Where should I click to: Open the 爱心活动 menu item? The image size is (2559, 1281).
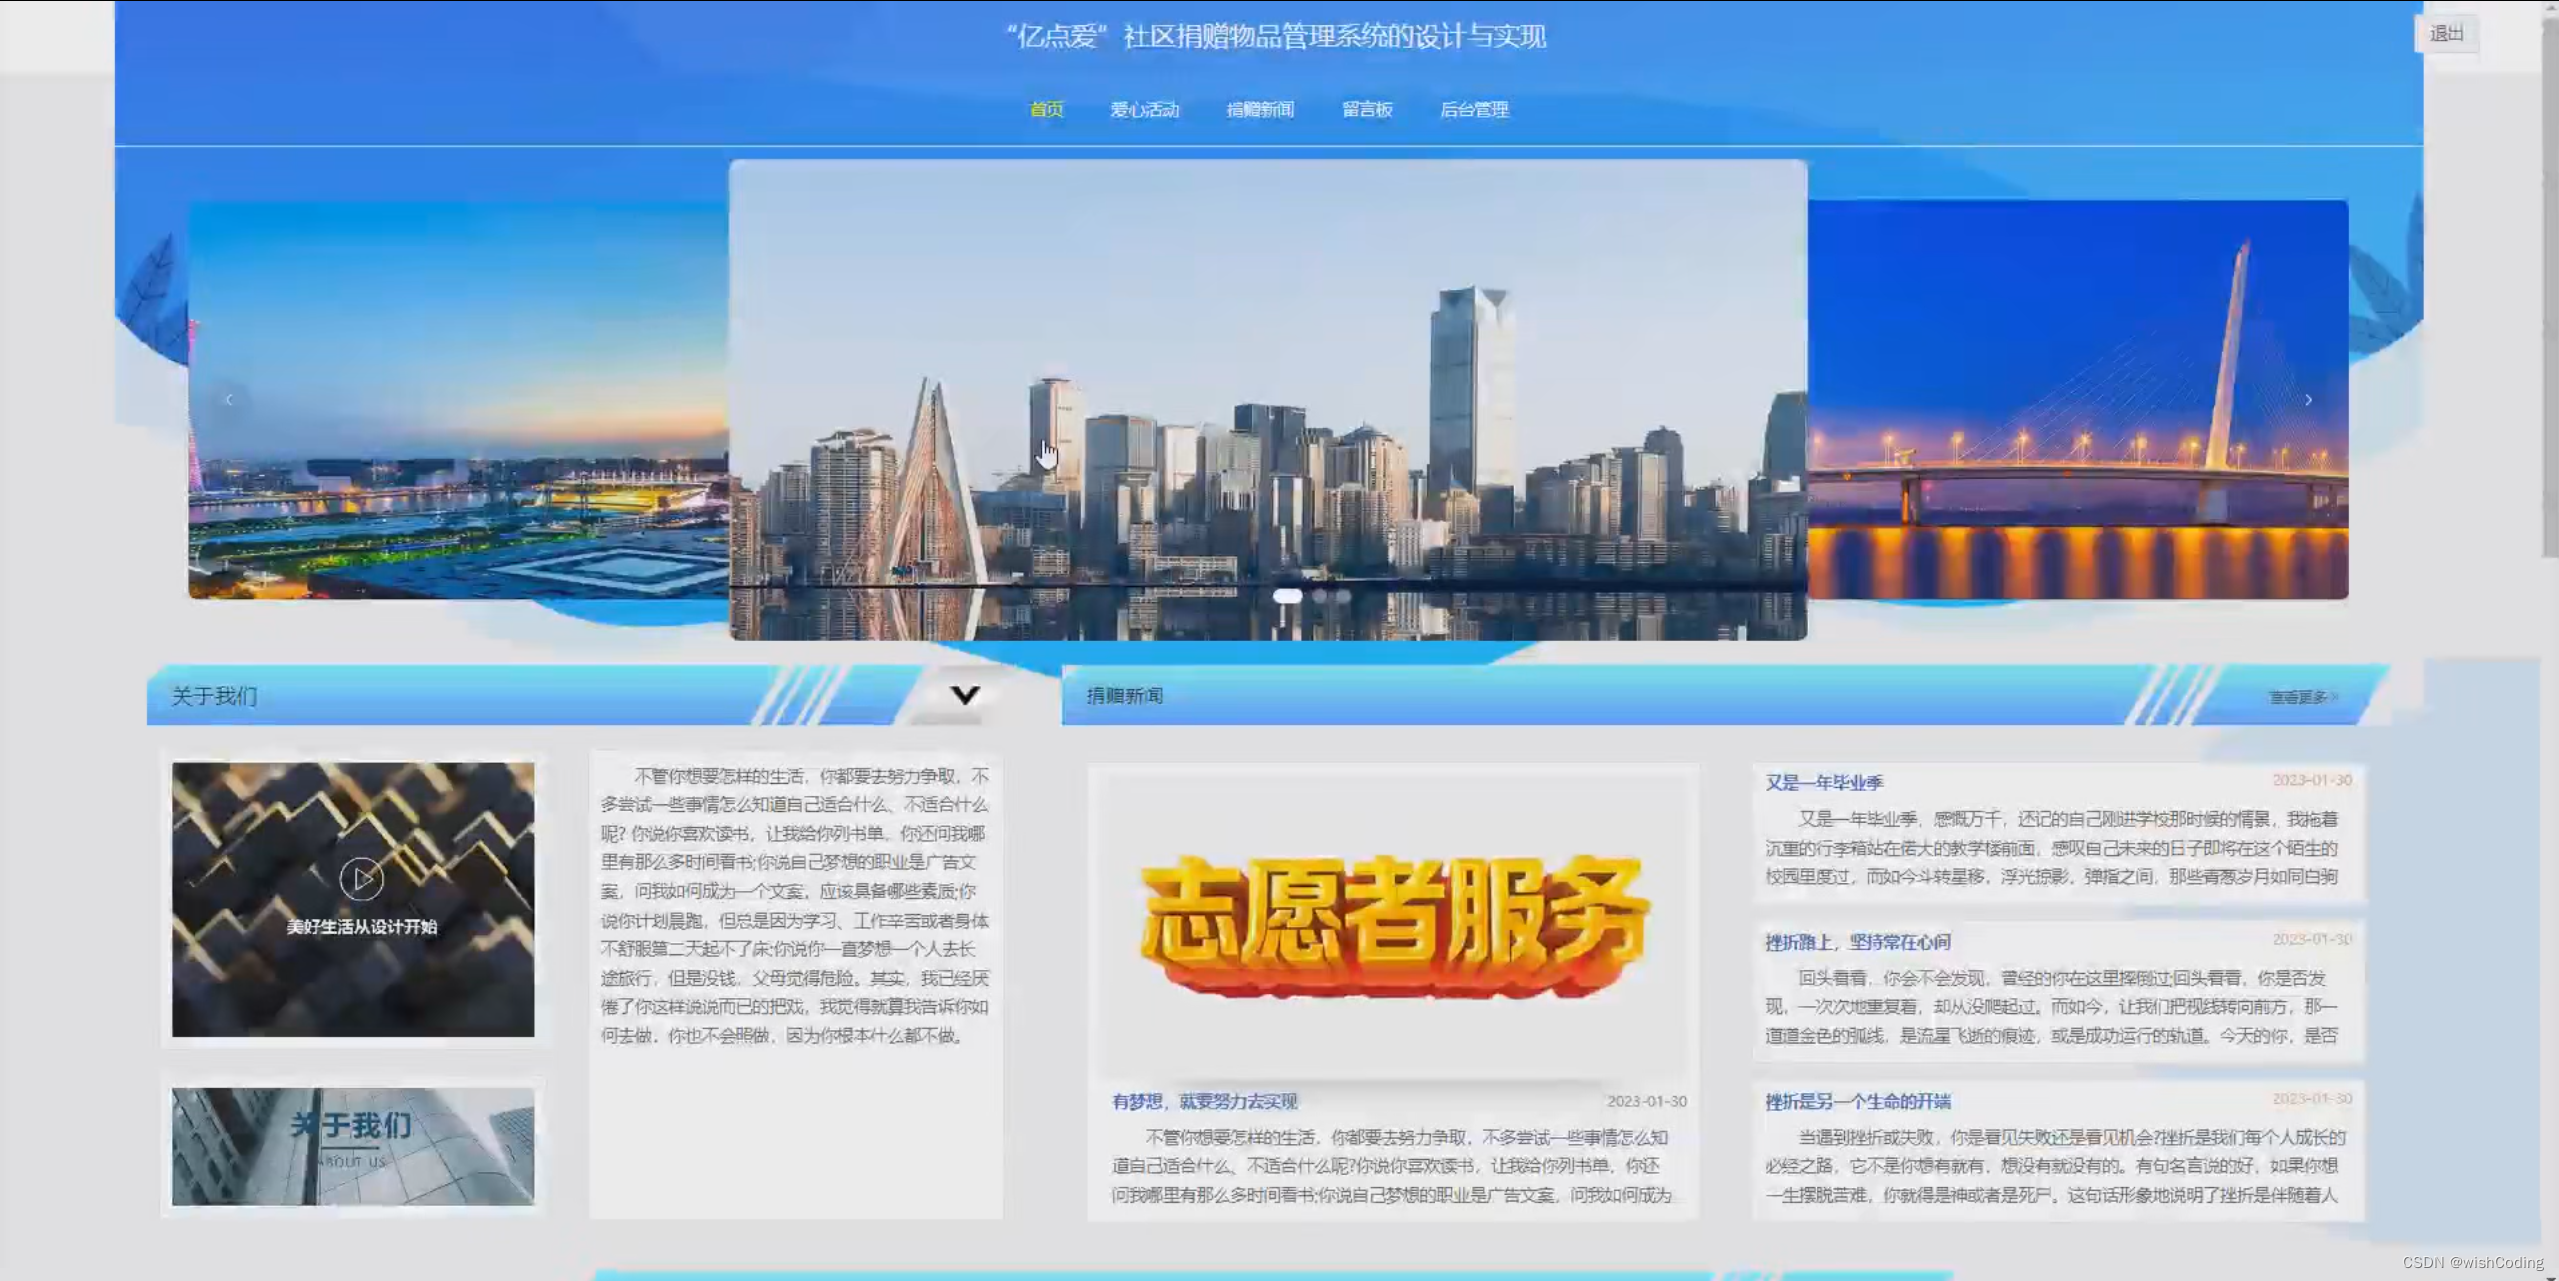1145,109
